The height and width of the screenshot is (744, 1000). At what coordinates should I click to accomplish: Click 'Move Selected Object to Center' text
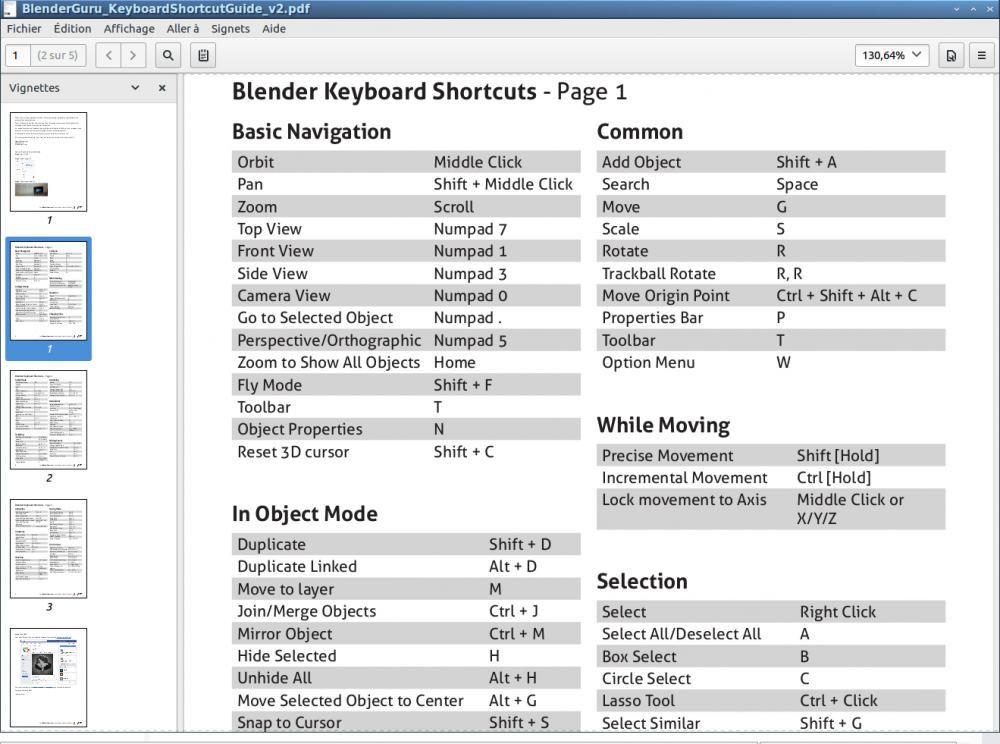click(x=350, y=701)
